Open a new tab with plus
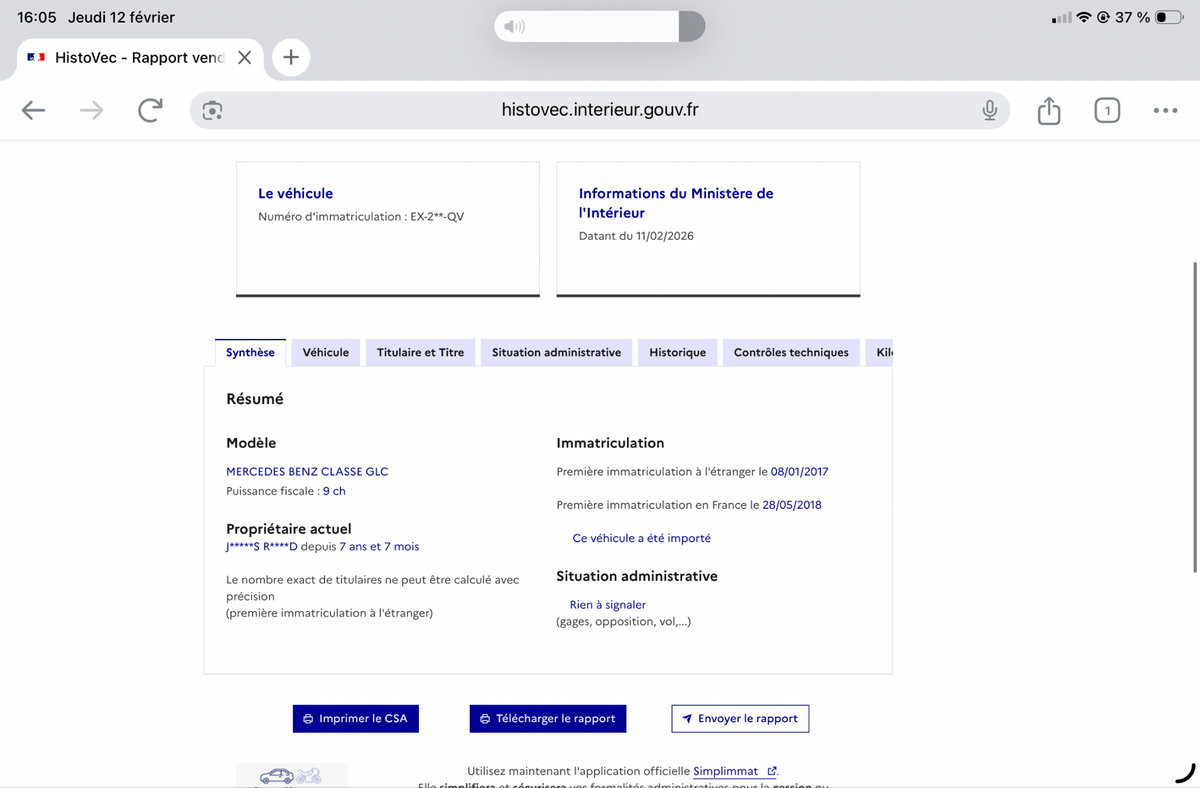 tap(291, 57)
